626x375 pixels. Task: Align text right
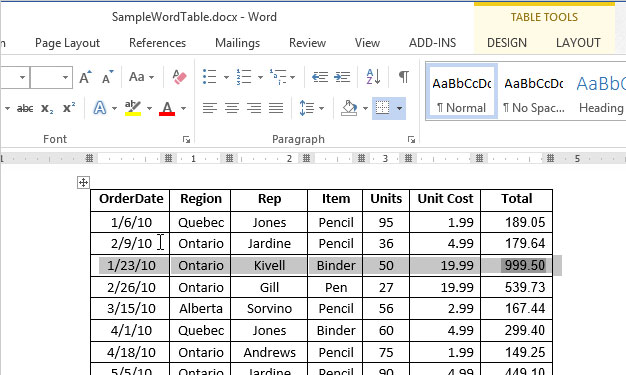click(x=254, y=108)
